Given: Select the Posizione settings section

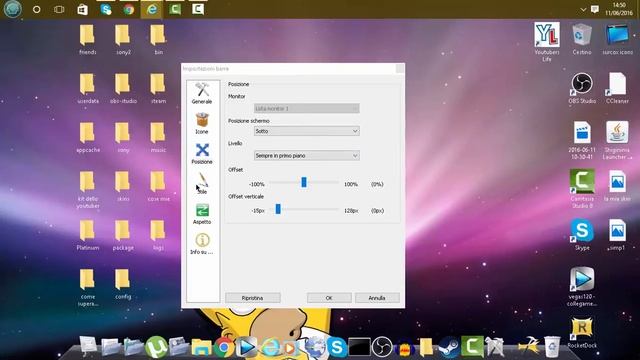Looking at the screenshot, I should coord(202,154).
